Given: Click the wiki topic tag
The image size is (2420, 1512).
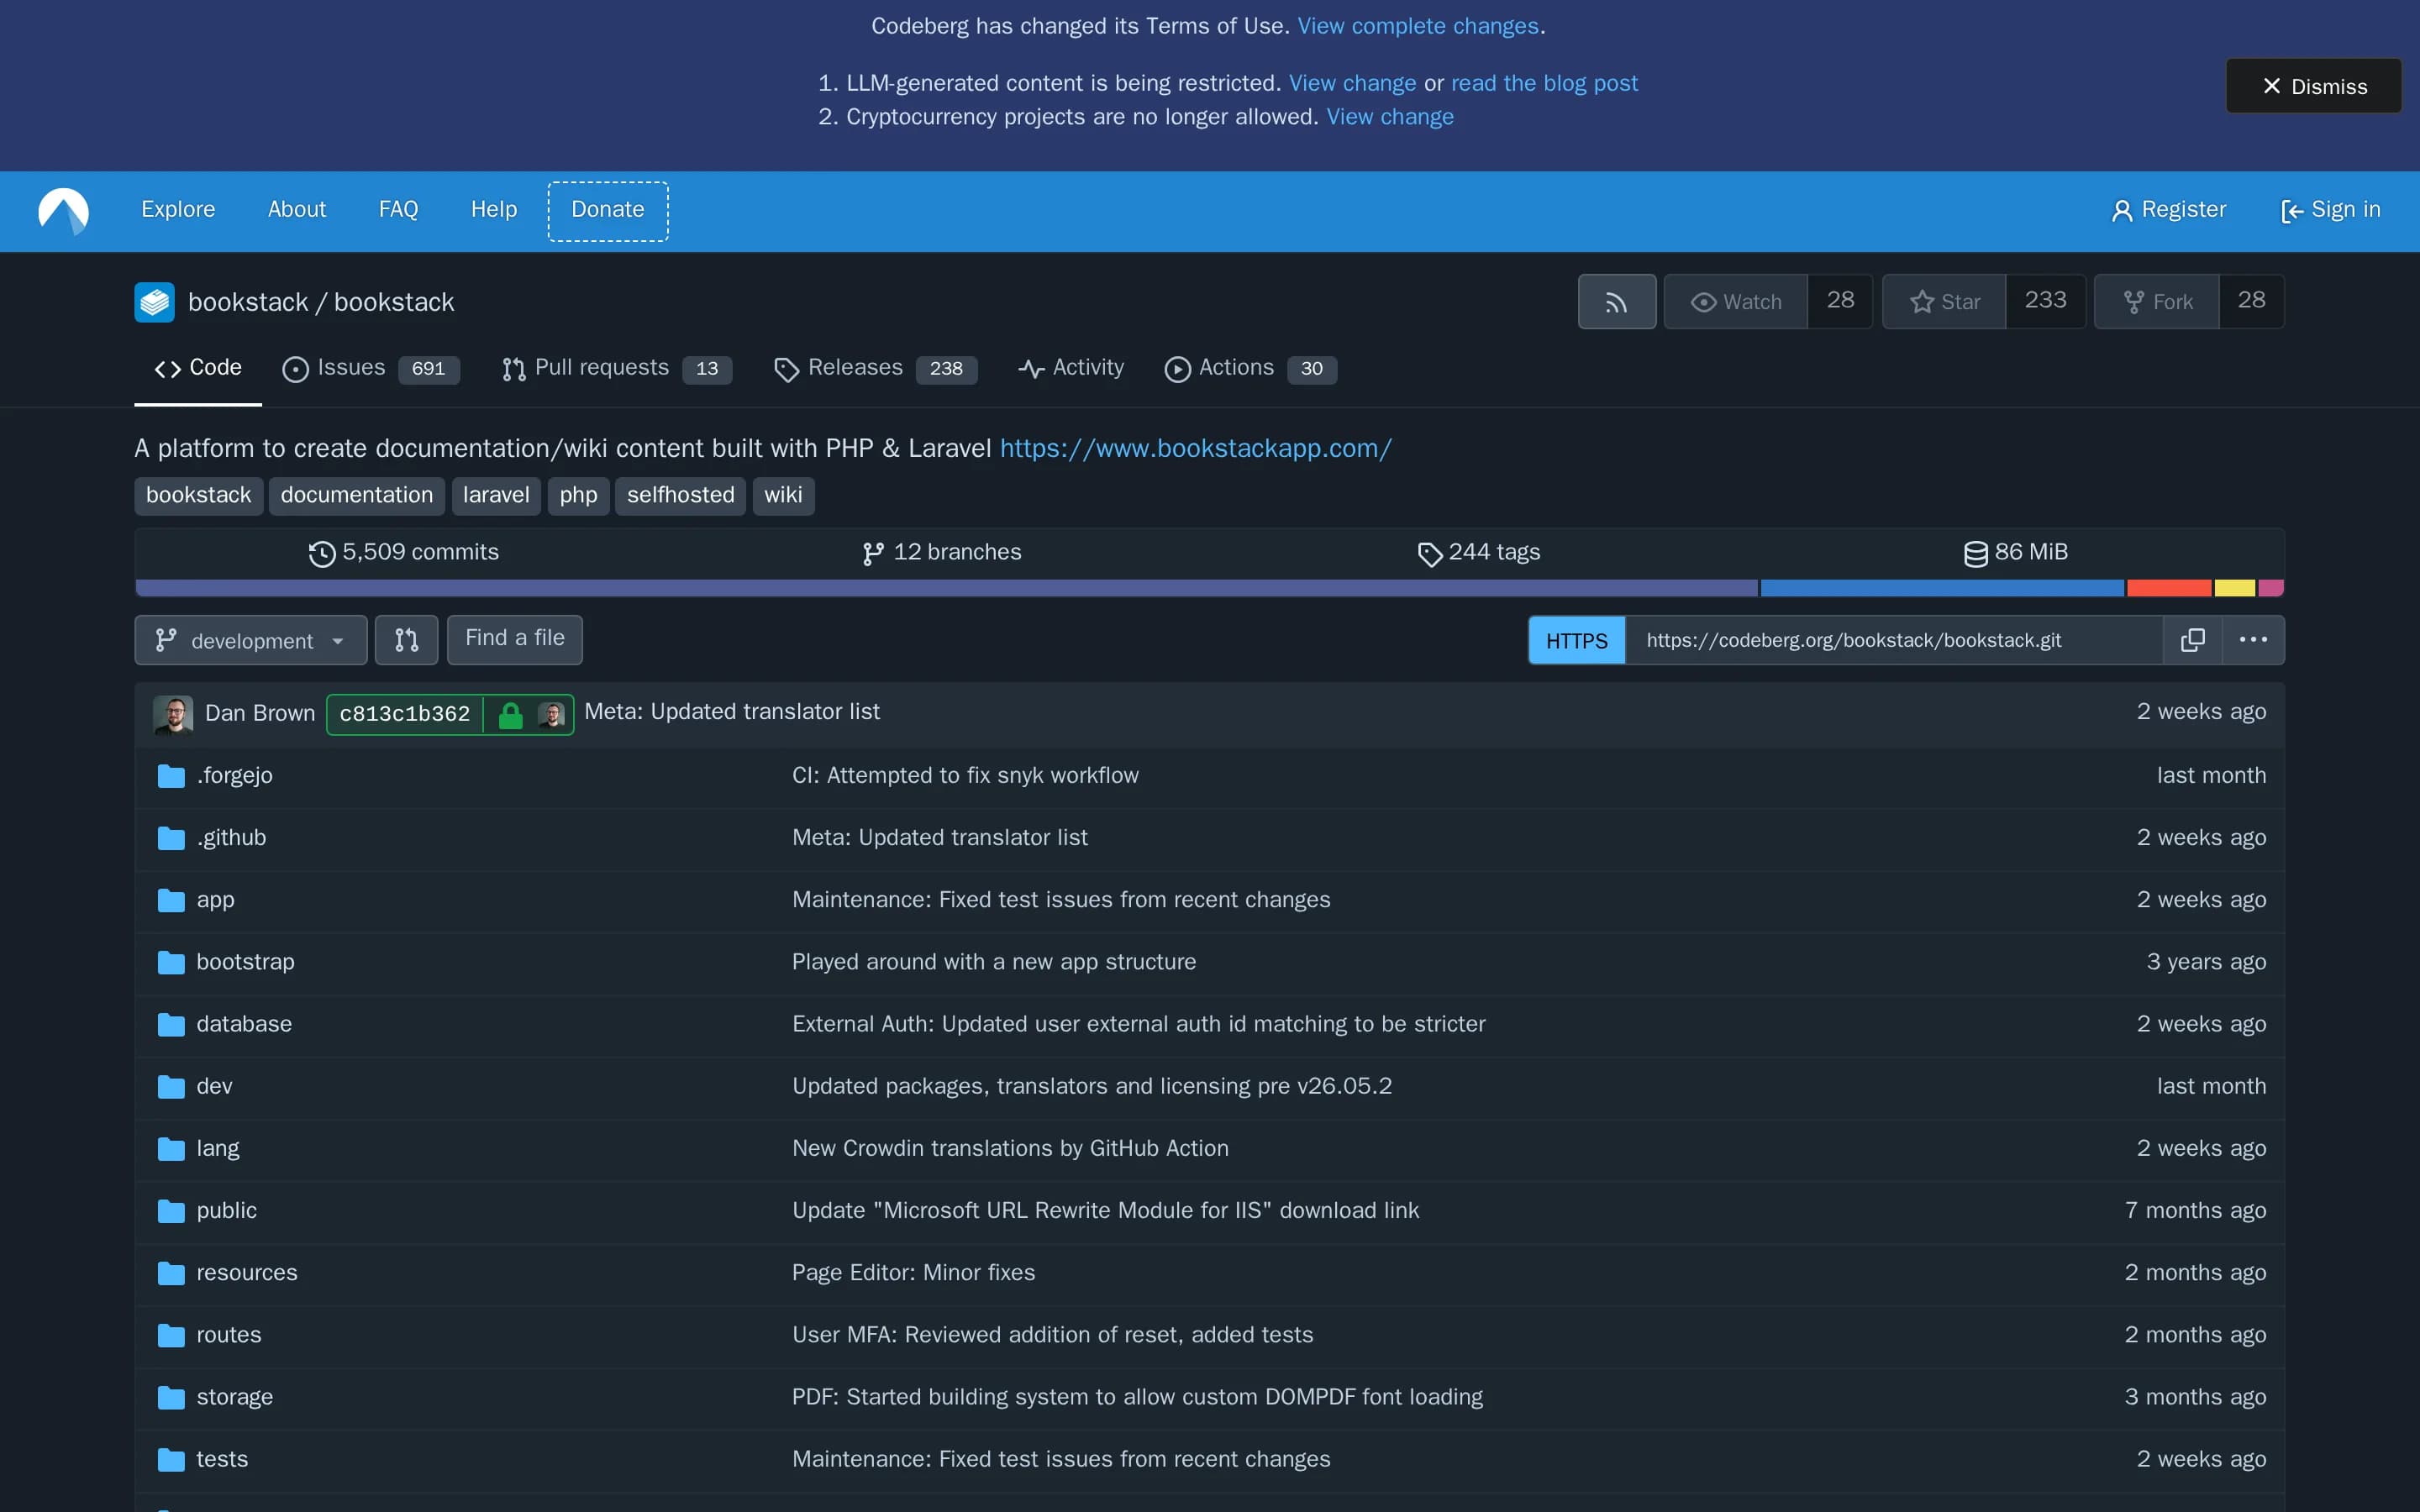Looking at the screenshot, I should [783, 496].
